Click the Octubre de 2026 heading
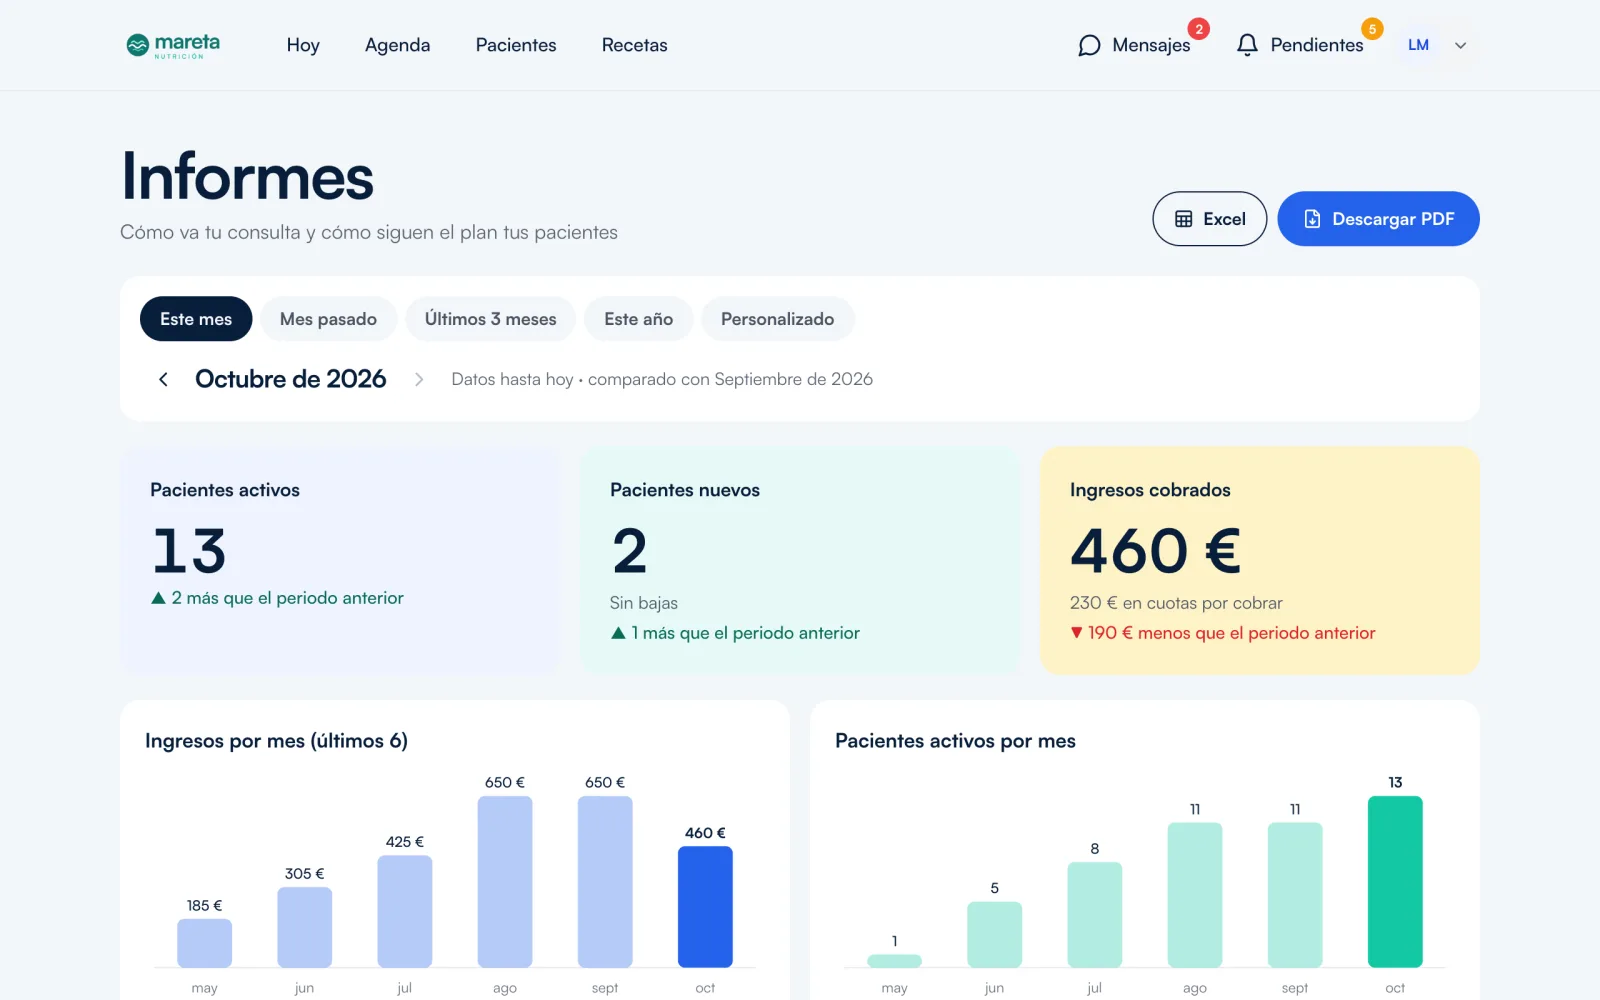Image resolution: width=1600 pixels, height=1000 pixels. click(290, 379)
